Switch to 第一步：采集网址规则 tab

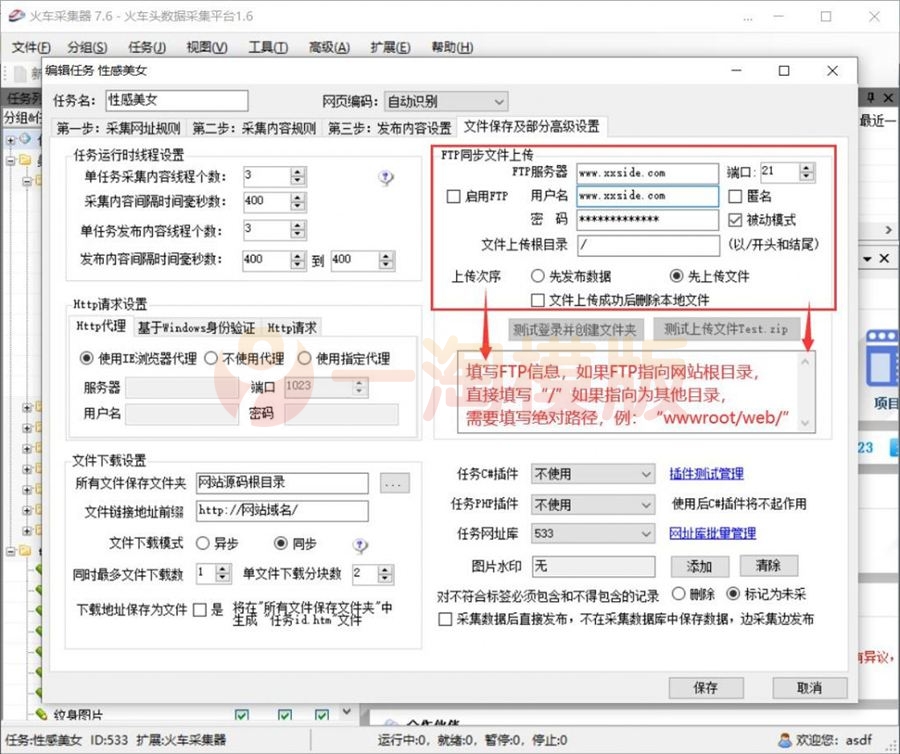pos(118,128)
